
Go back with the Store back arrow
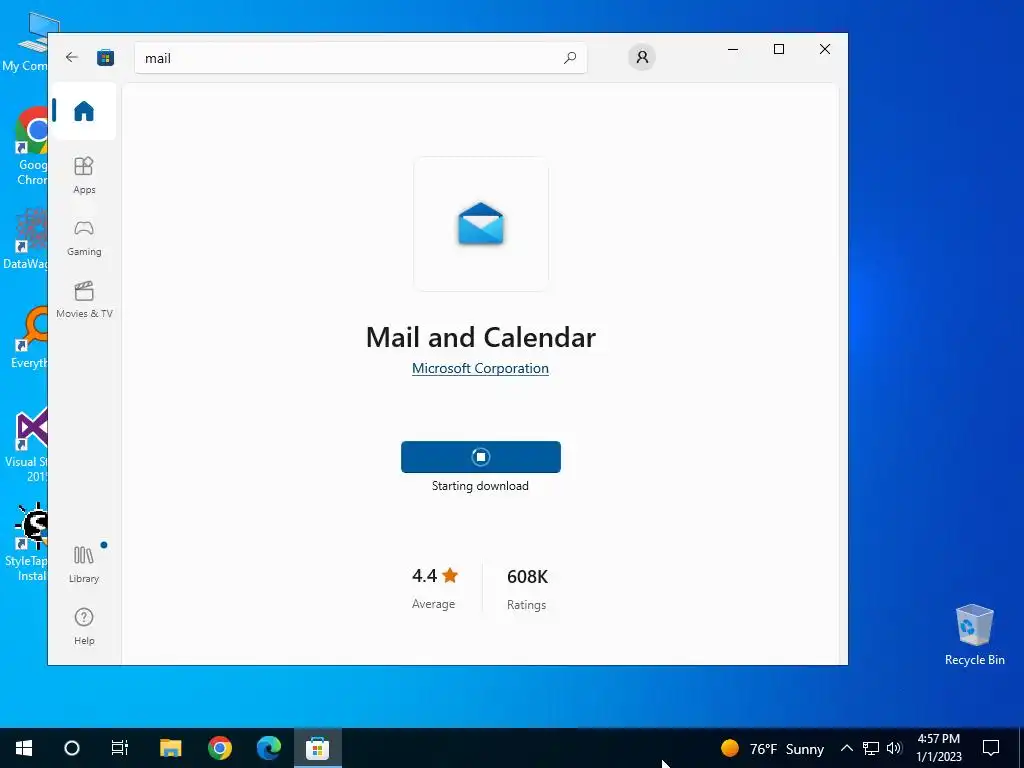coord(72,57)
